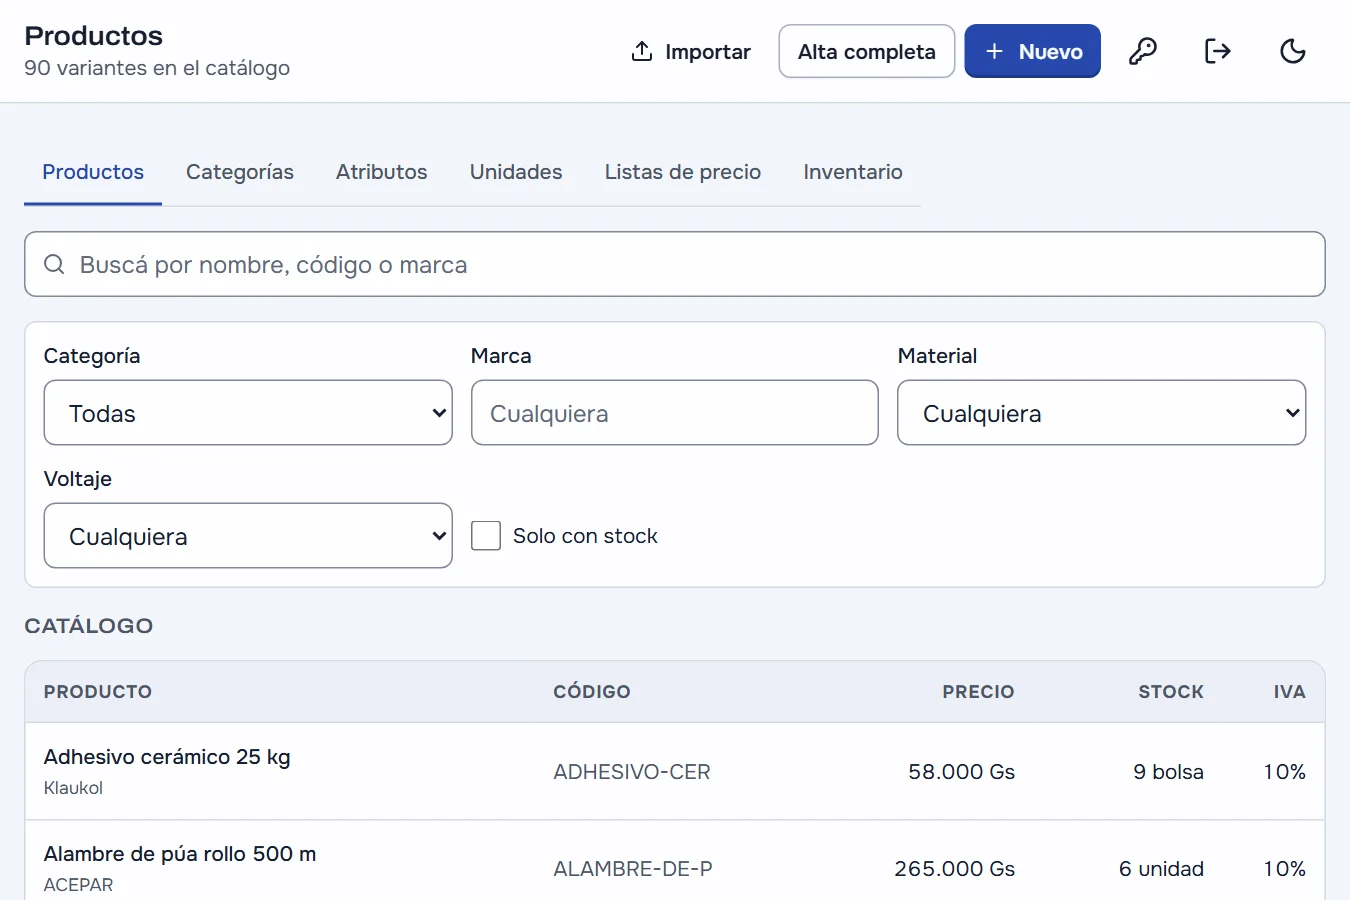
Task: Select the Inventario tab
Action: 853,172
